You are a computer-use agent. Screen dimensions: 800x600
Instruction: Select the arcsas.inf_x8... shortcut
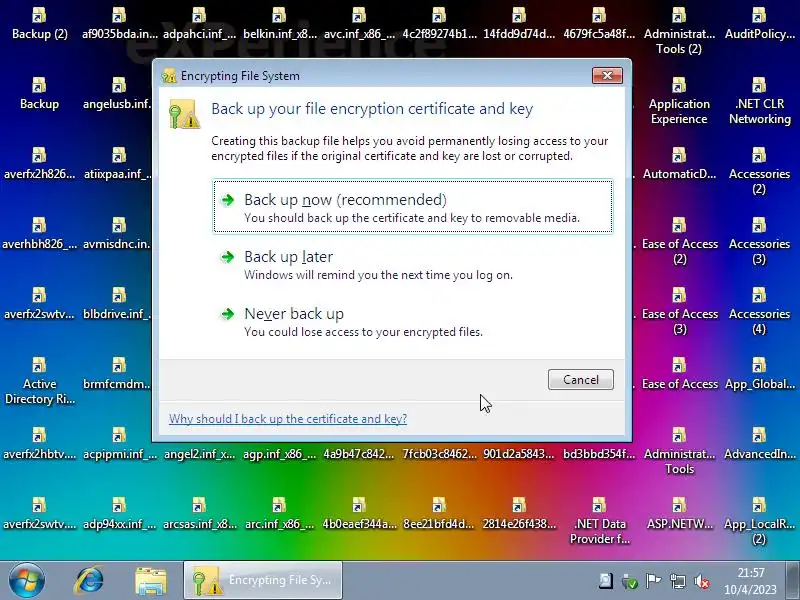click(199, 513)
